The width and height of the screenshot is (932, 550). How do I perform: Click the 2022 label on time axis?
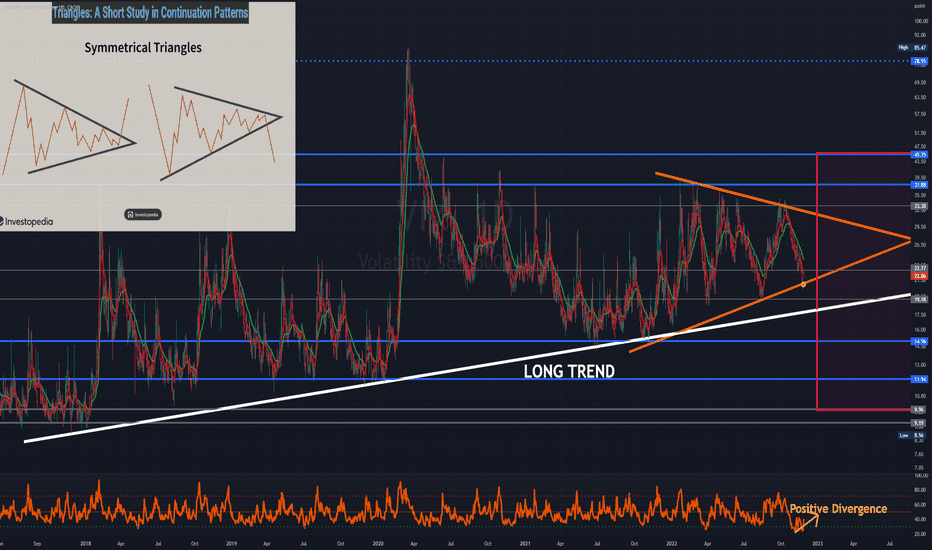pyautogui.click(x=672, y=543)
